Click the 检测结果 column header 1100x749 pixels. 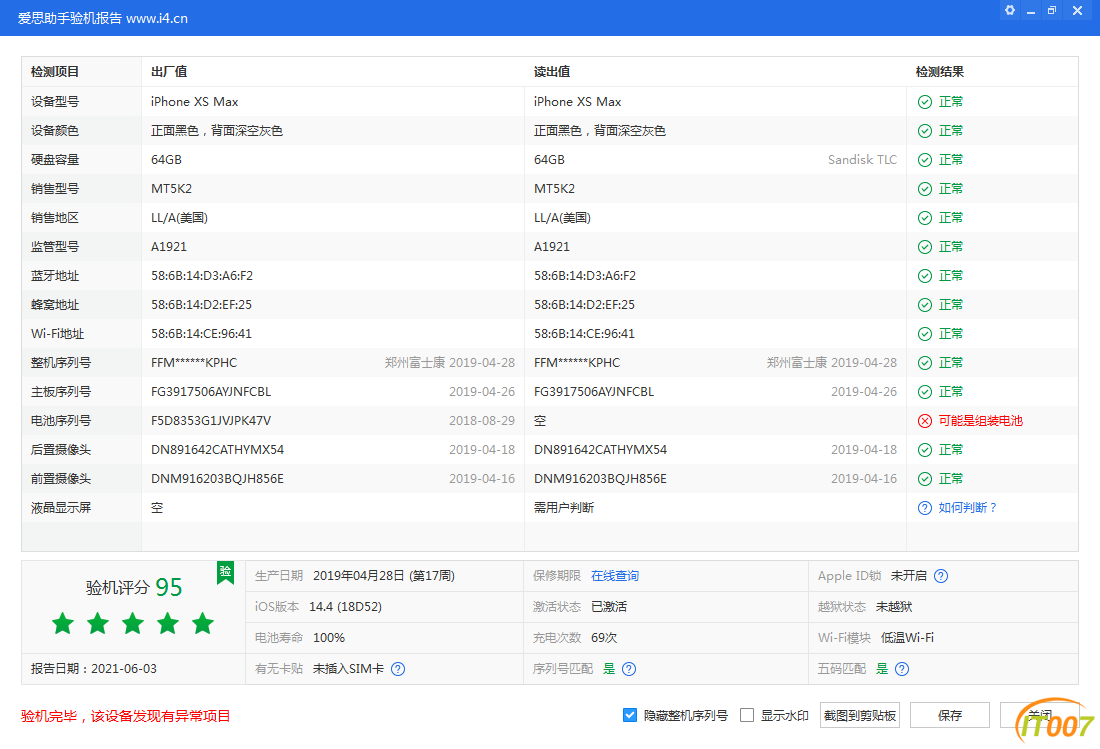click(x=940, y=72)
